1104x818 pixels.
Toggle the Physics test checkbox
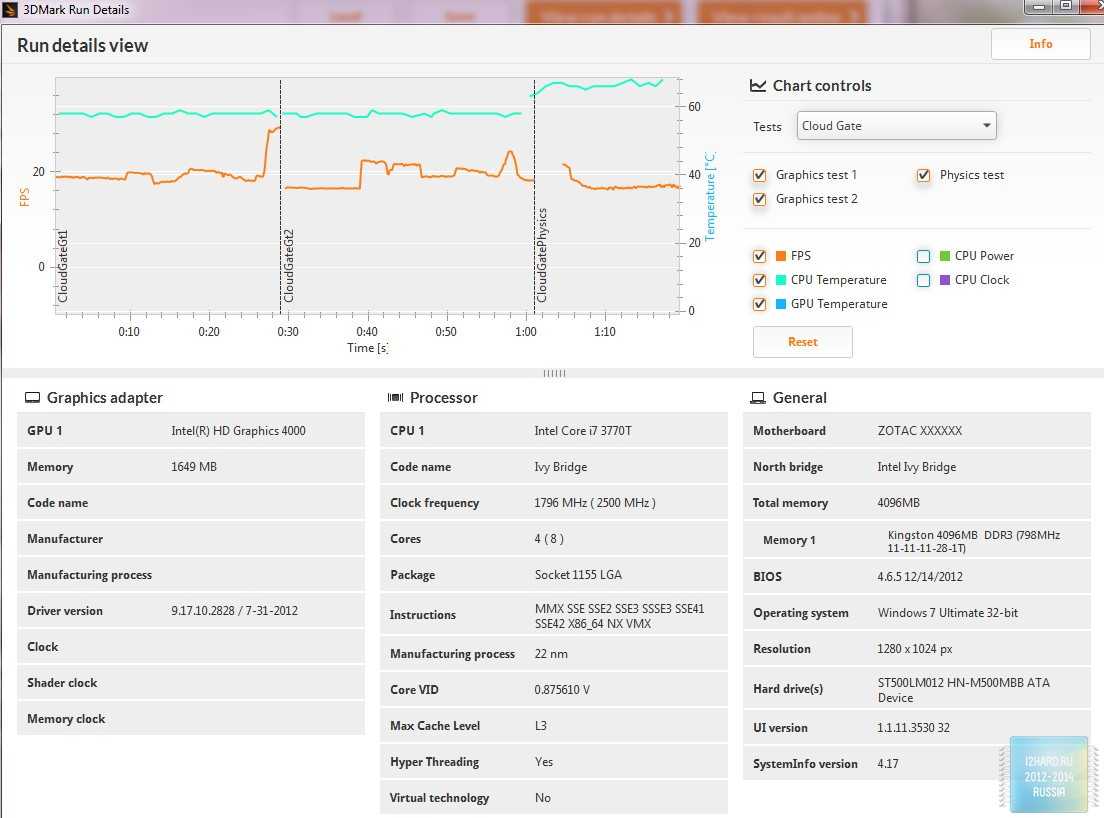click(x=924, y=175)
